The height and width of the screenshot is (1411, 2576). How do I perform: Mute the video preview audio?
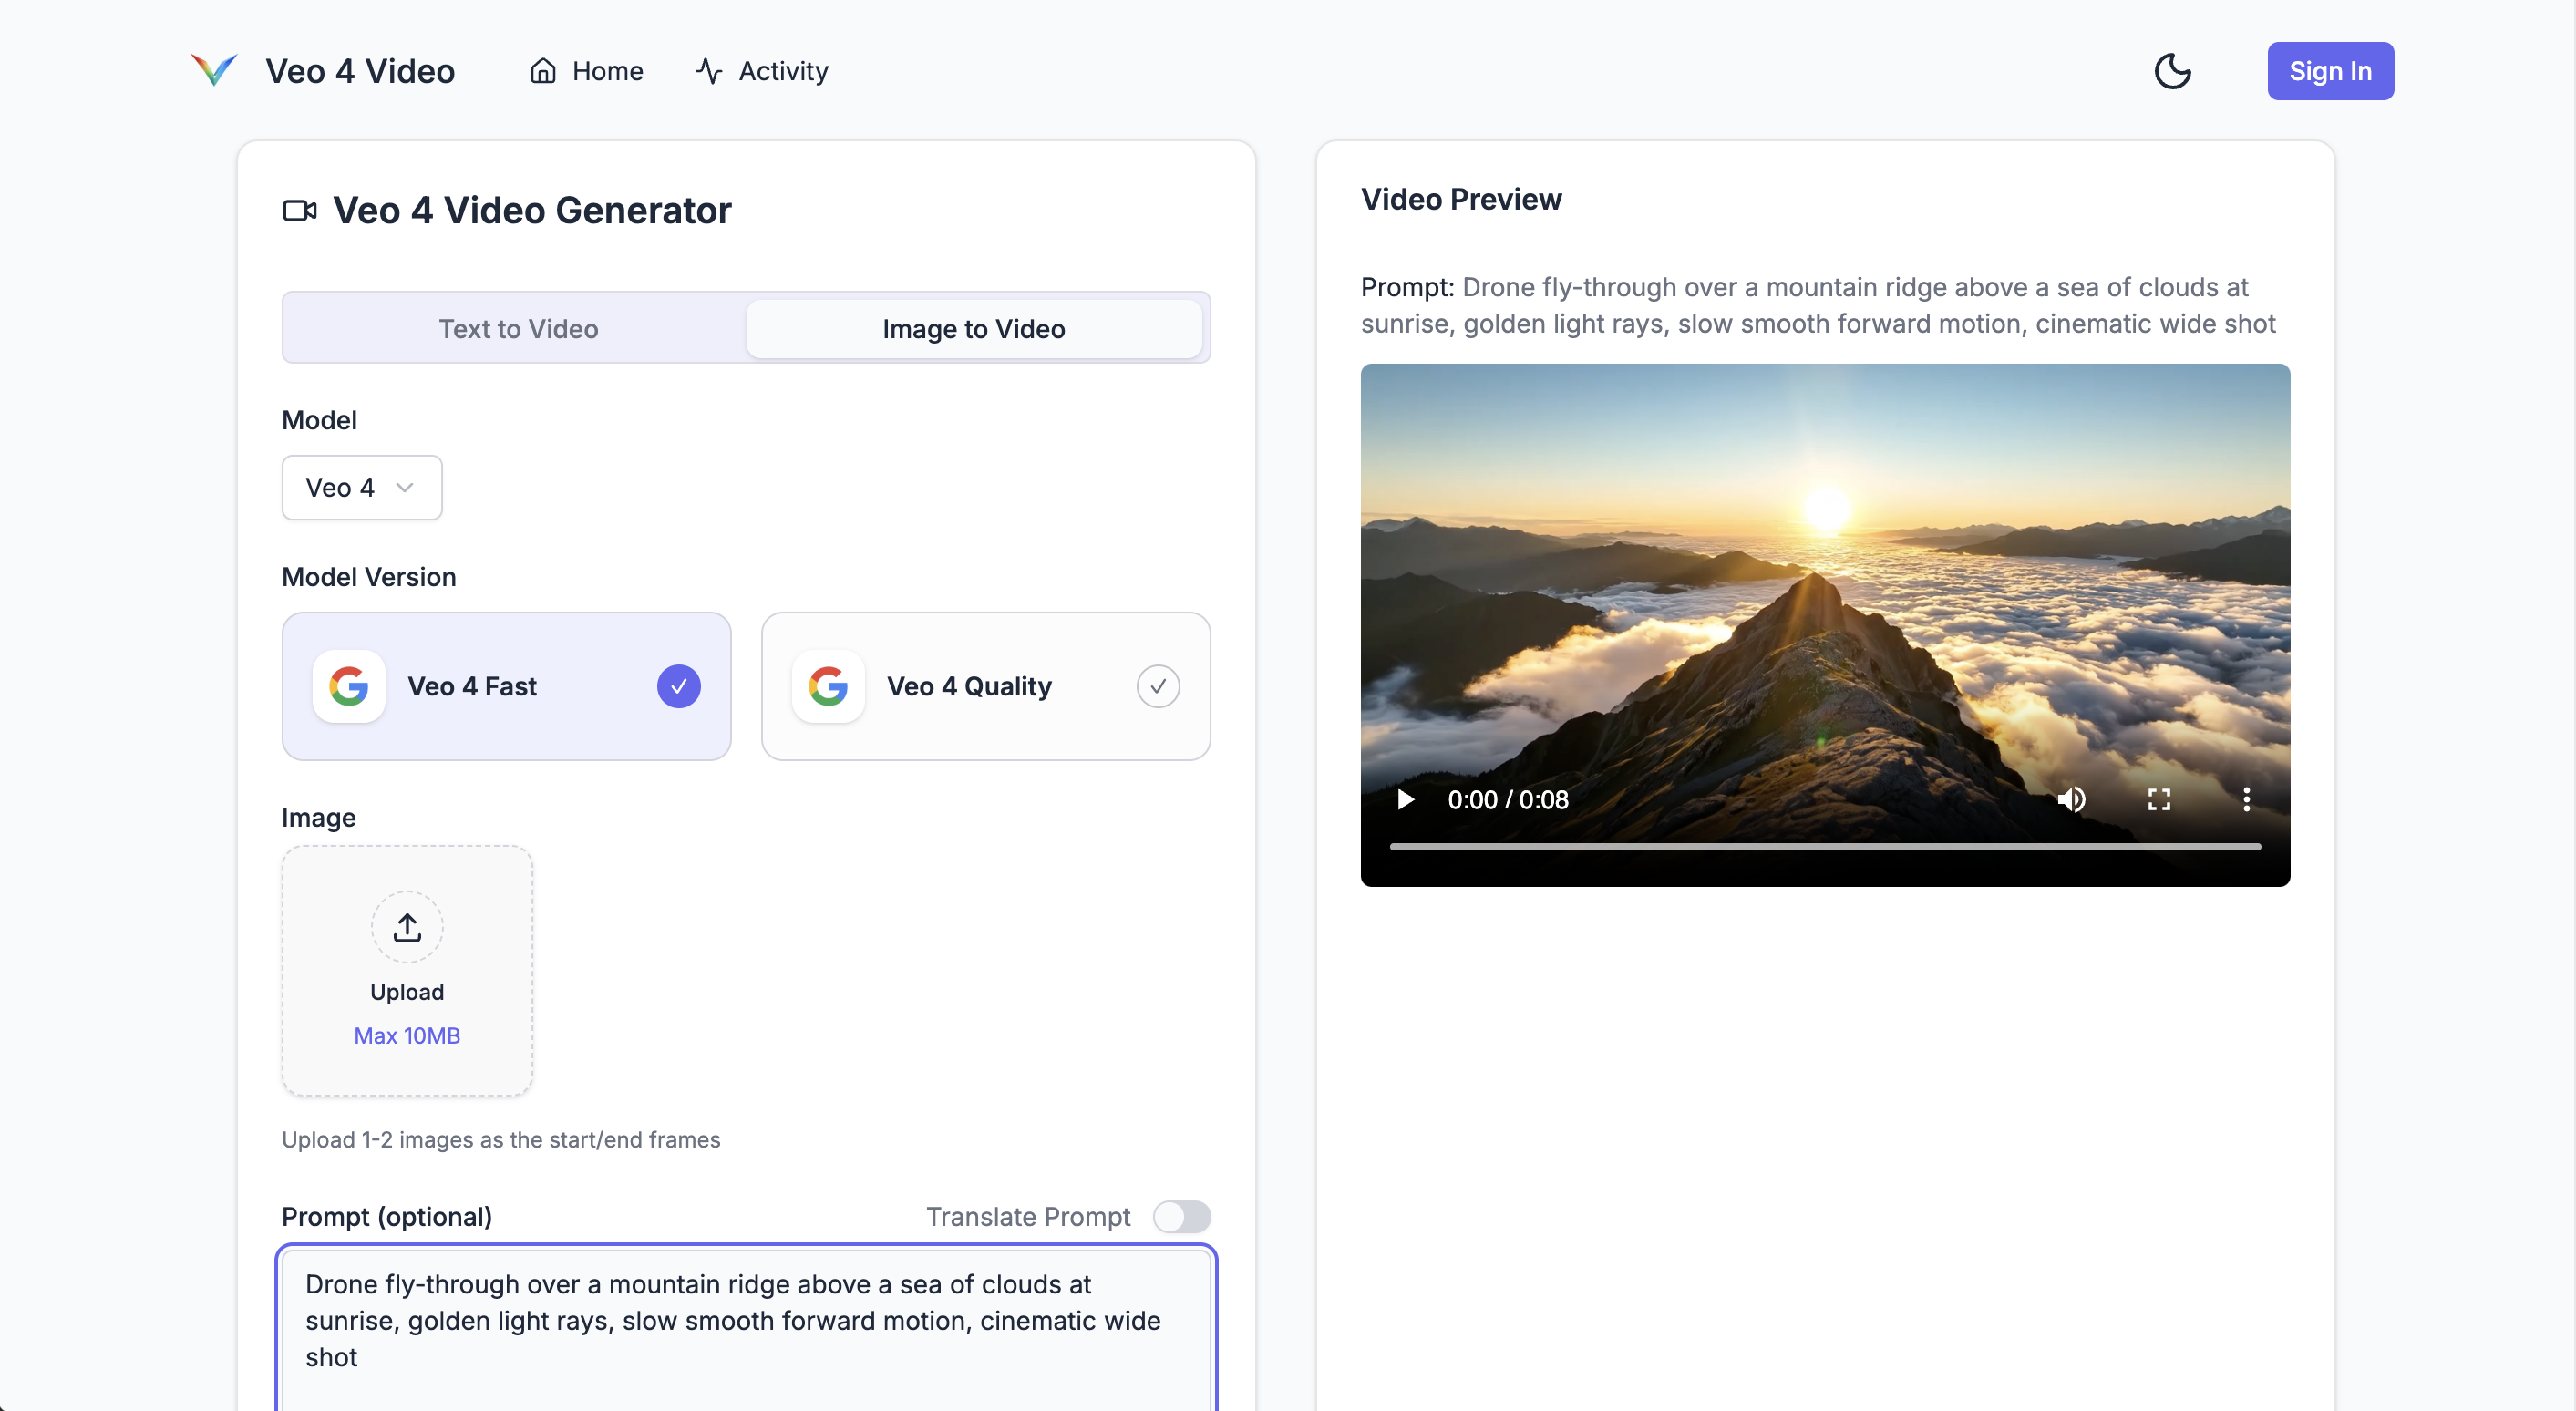pyautogui.click(x=2072, y=799)
